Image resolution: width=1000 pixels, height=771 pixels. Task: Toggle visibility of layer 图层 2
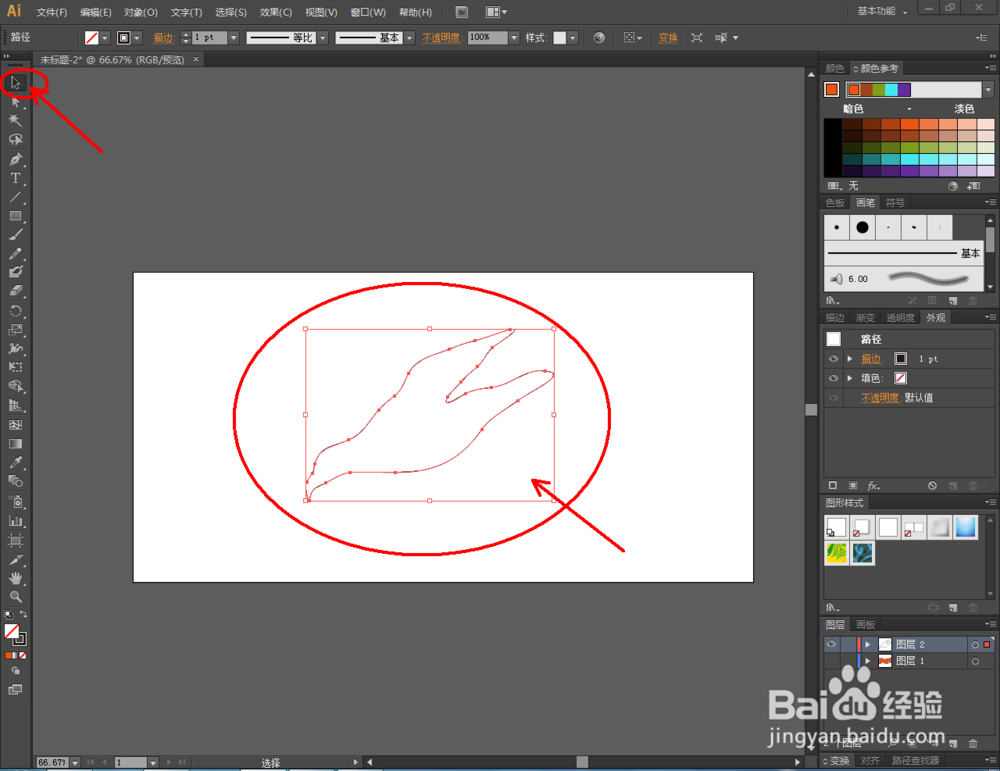(831, 644)
